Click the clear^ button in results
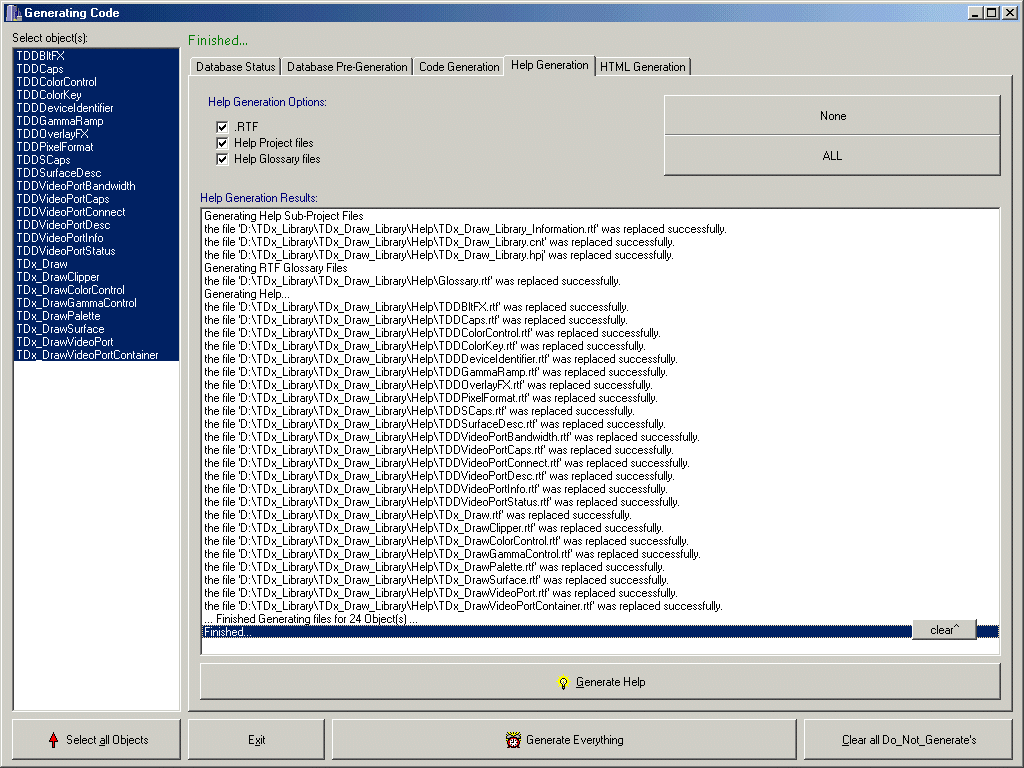This screenshot has height=768, width=1024. [944, 630]
